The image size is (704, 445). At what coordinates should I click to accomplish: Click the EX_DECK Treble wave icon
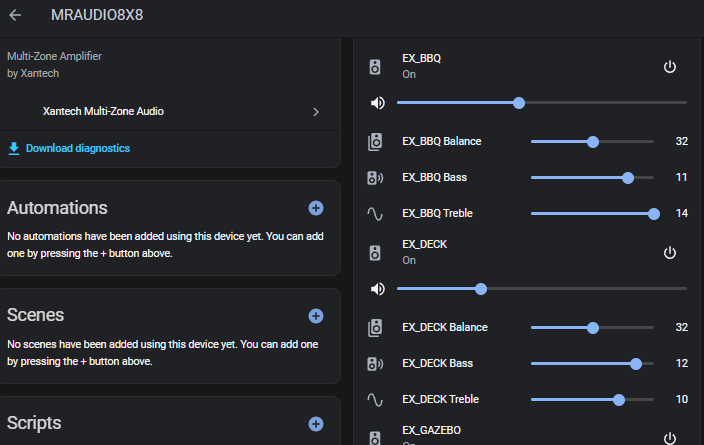click(x=376, y=399)
